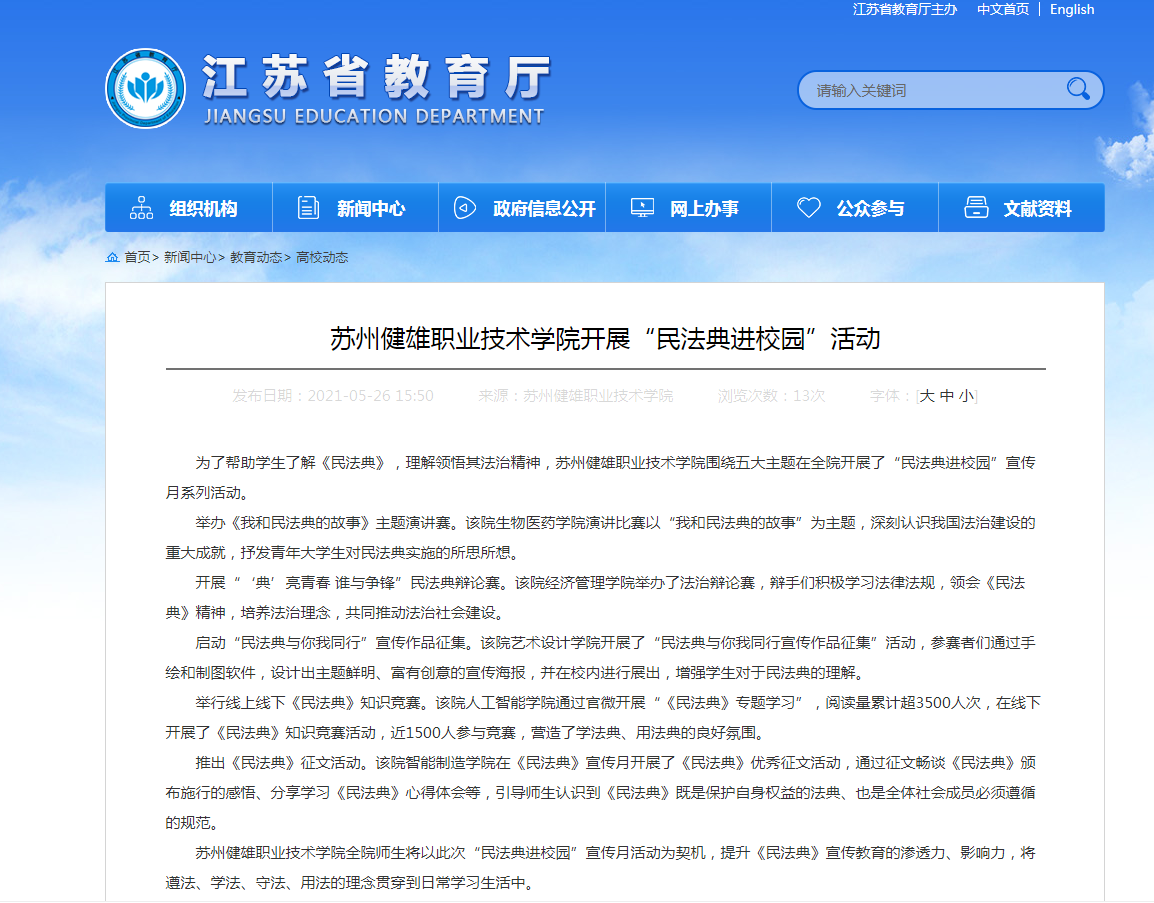Click the 政府信息公开 circular icon
The width and height of the screenshot is (1154, 903).
pyautogui.click(x=465, y=208)
